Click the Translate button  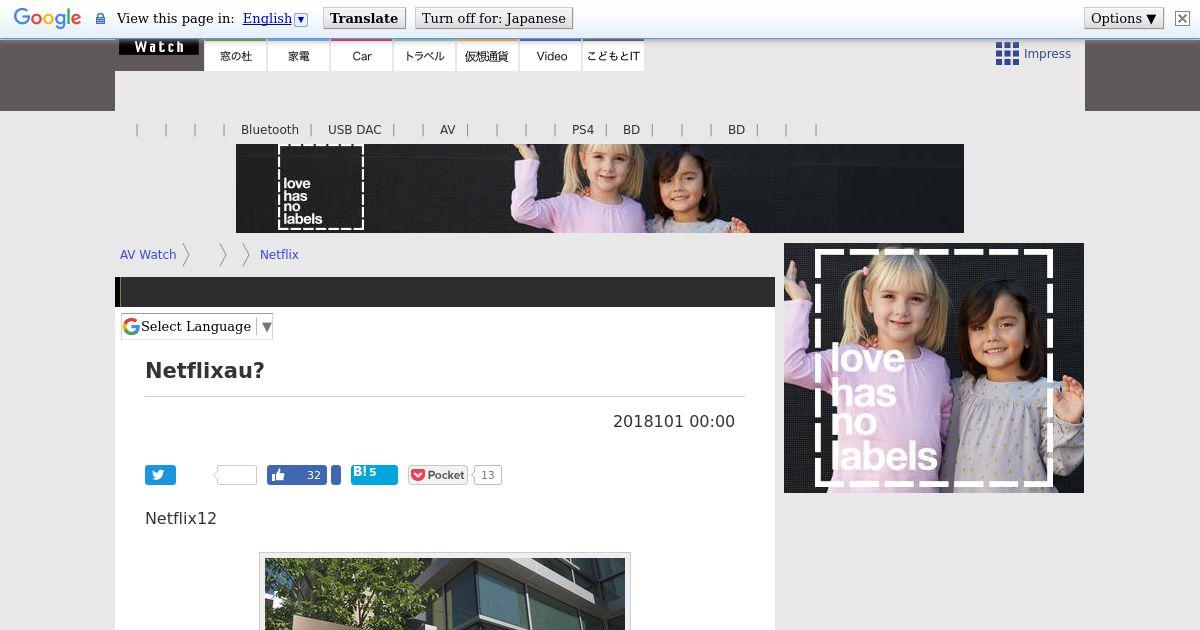point(364,18)
